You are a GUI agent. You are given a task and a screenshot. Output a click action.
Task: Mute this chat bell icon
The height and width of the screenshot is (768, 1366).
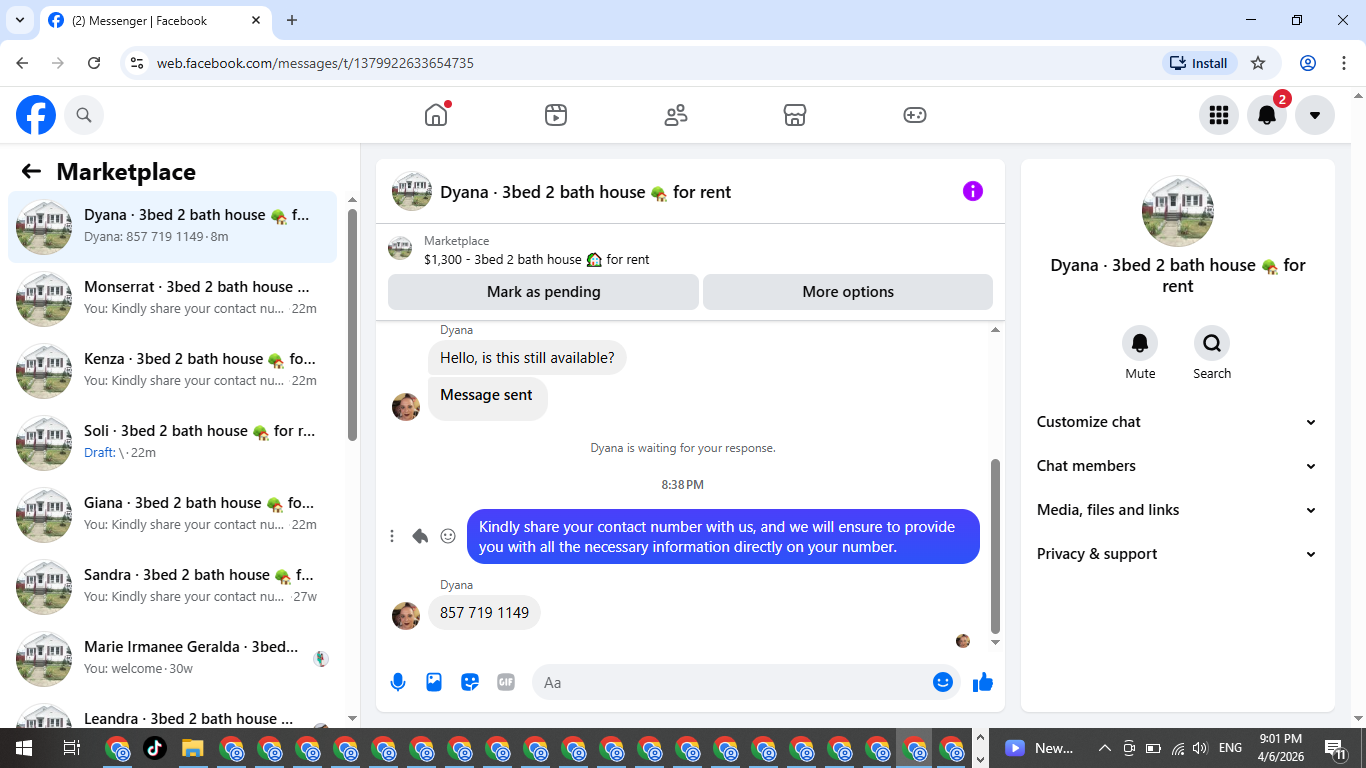coord(1140,344)
